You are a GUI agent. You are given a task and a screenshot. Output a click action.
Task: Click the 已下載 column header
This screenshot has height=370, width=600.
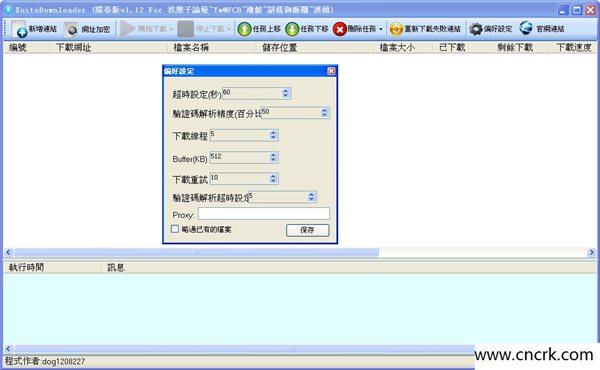pos(462,47)
